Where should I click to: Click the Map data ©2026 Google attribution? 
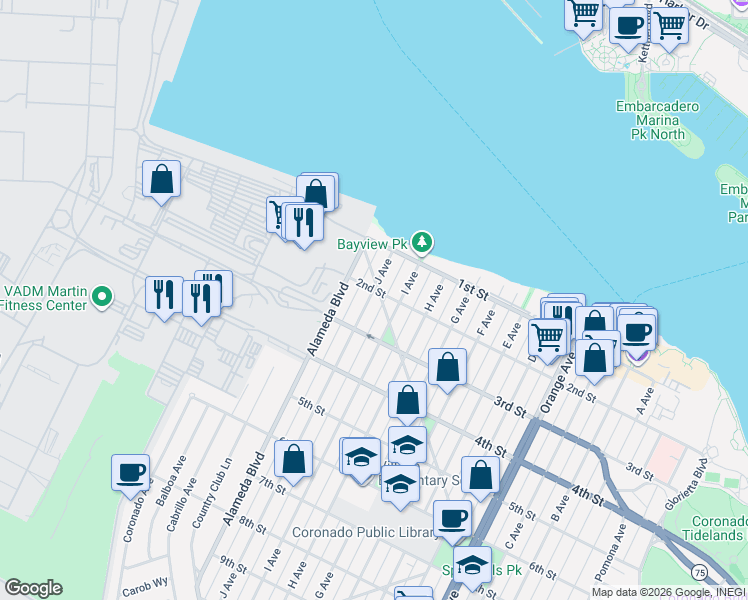[x=668, y=593]
